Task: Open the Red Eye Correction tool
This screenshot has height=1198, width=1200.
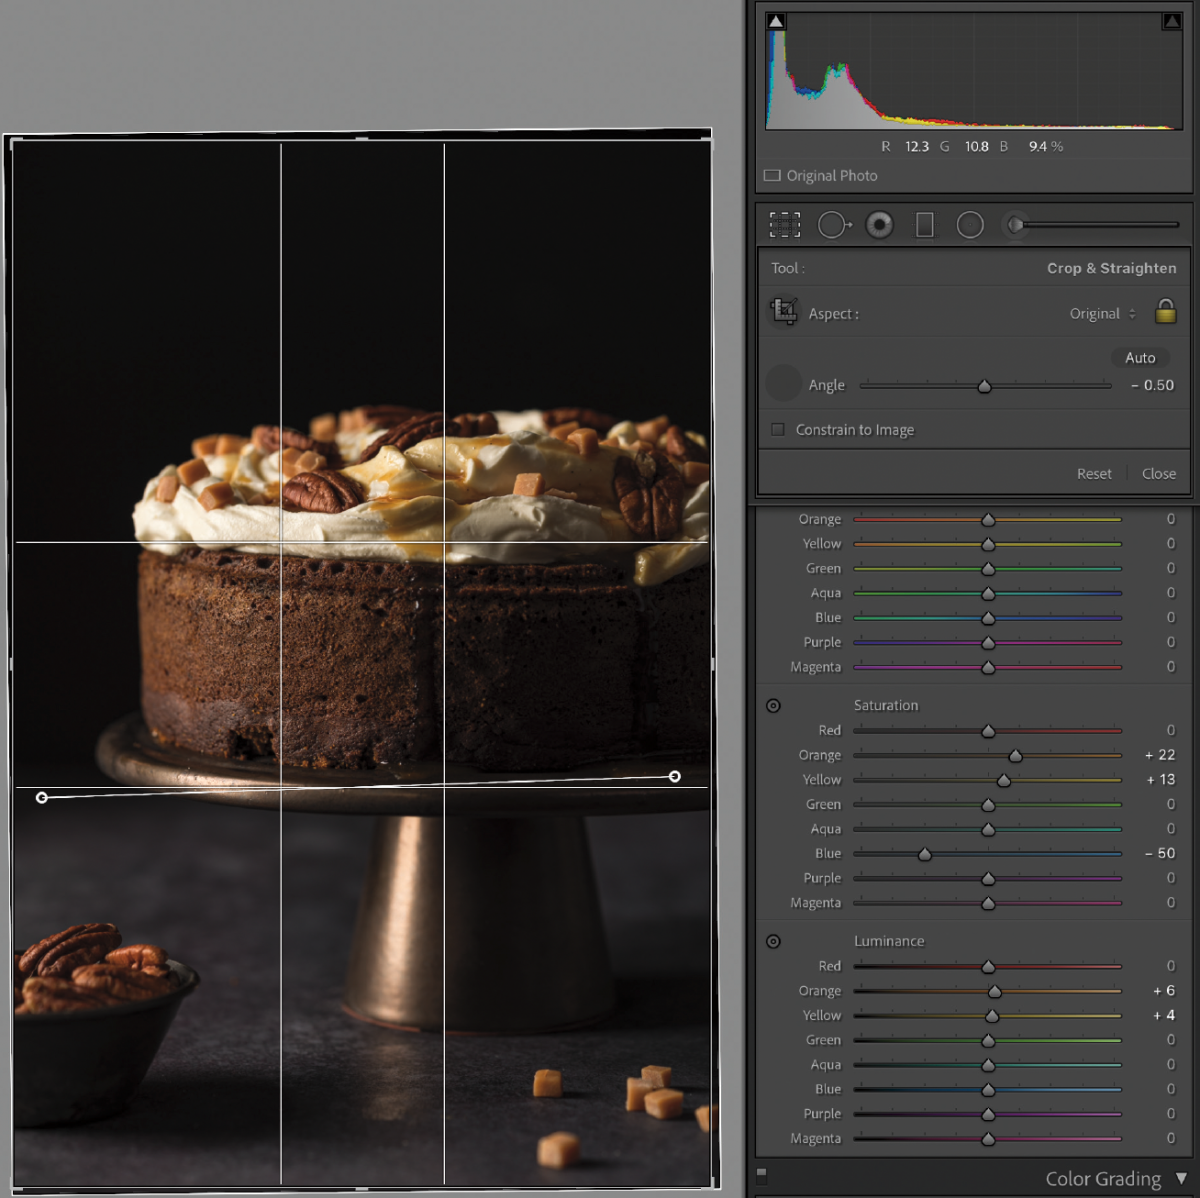Action: tap(879, 224)
